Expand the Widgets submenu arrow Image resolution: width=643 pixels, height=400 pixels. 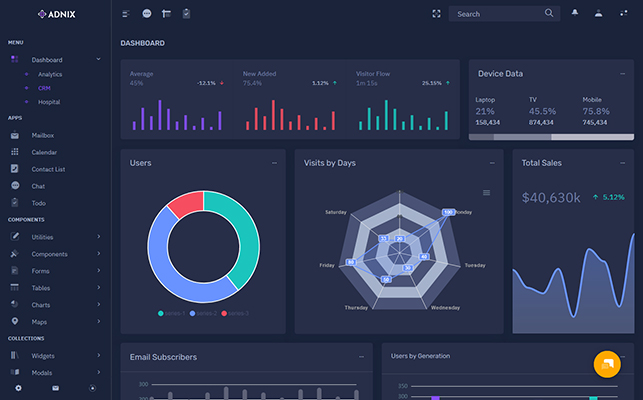[99, 355]
